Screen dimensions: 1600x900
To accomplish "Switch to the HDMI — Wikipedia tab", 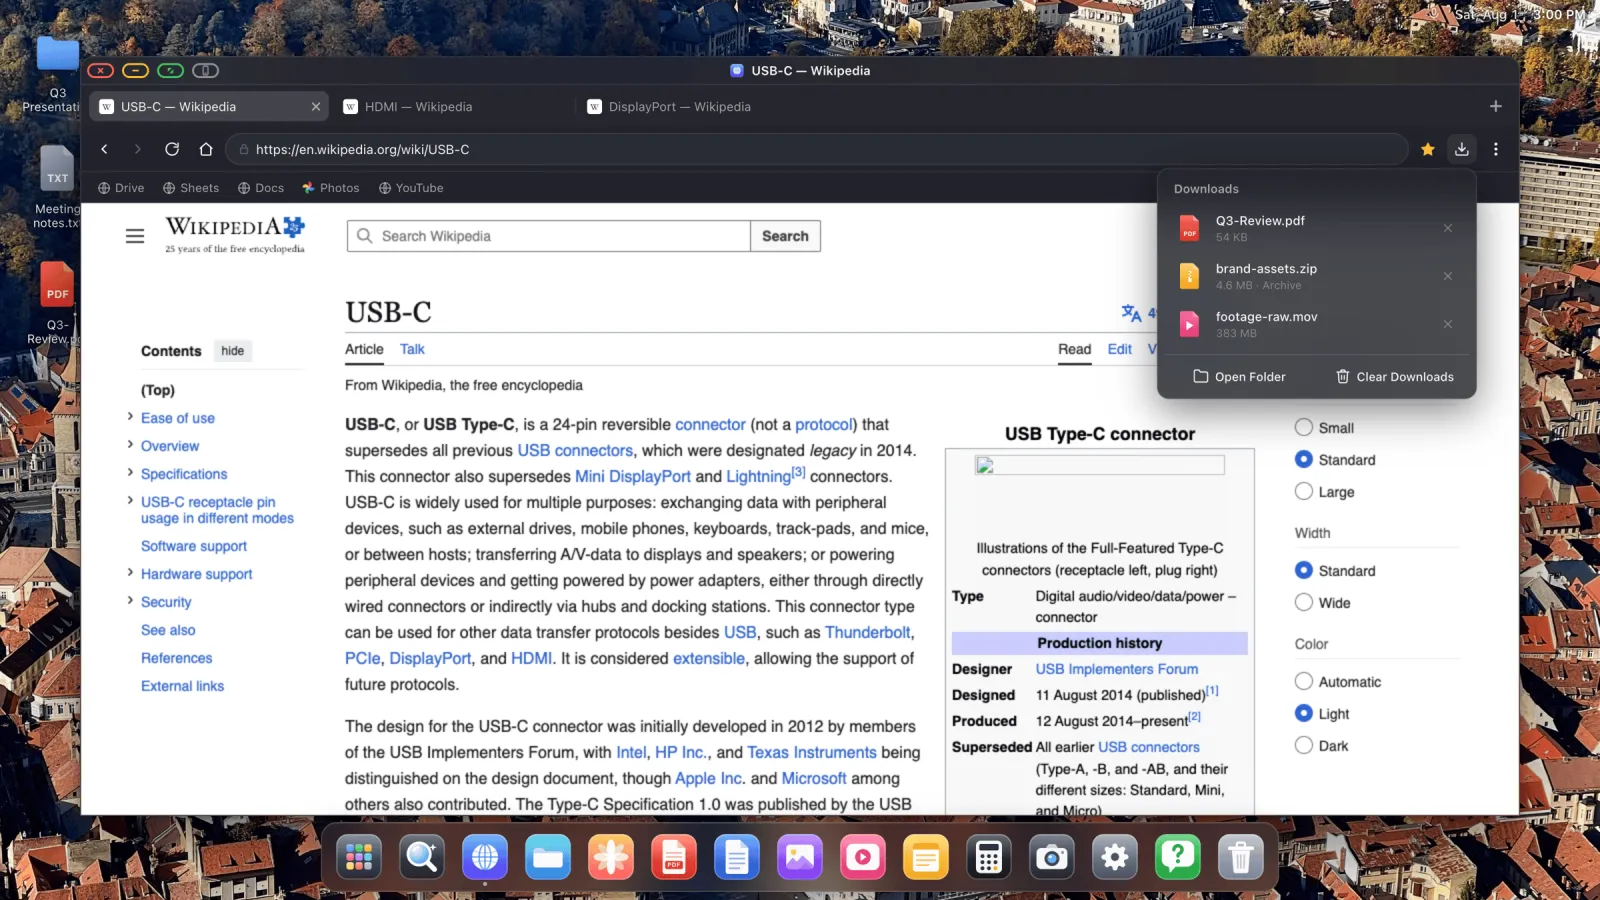I will [x=454, y=106].
